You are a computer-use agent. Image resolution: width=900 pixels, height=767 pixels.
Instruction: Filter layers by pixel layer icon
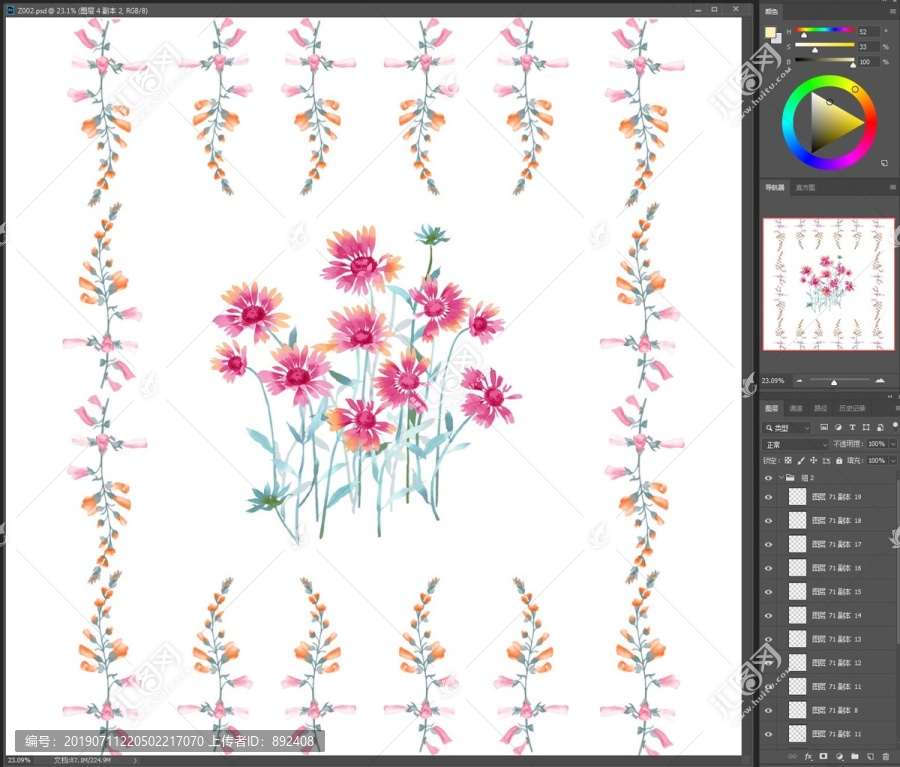click(824, 427)
